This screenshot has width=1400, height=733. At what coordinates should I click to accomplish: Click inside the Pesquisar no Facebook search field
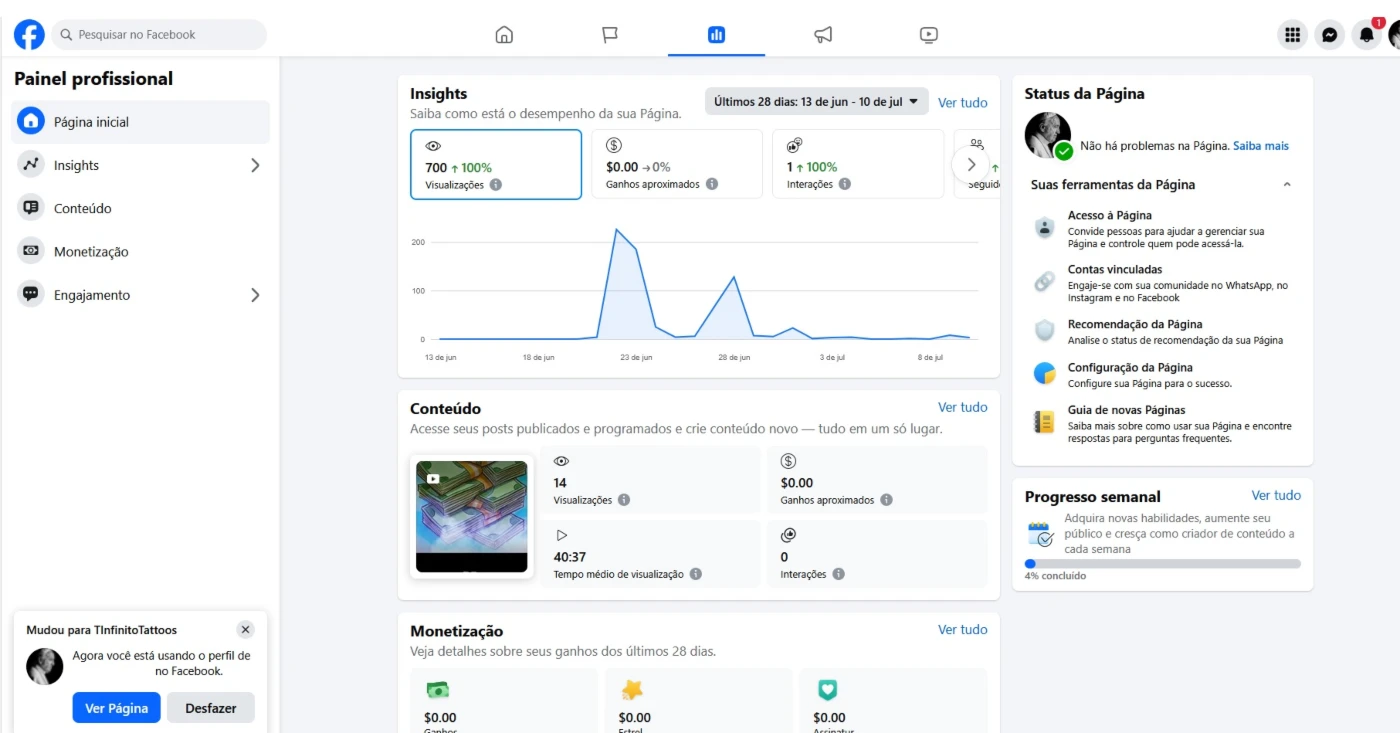160,35
